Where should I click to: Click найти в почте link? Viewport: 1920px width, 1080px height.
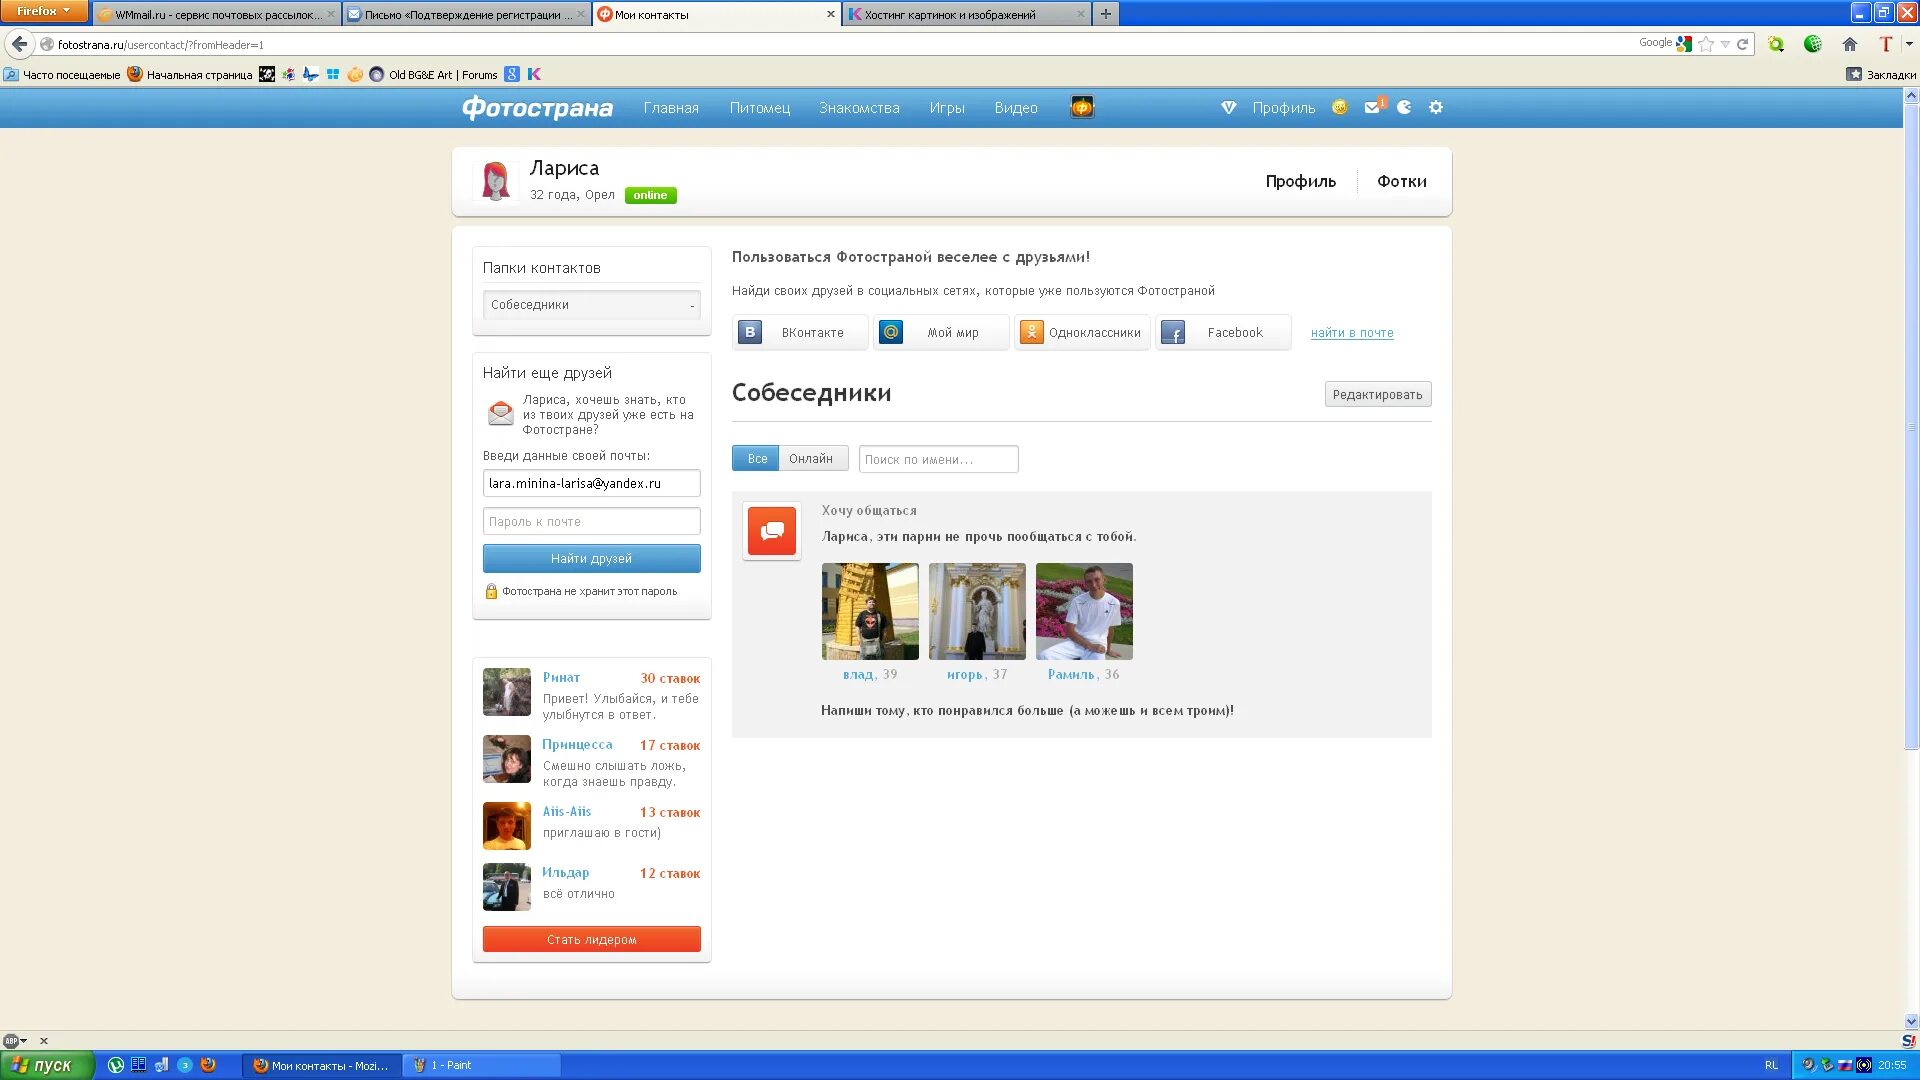tap(1352, 333)
